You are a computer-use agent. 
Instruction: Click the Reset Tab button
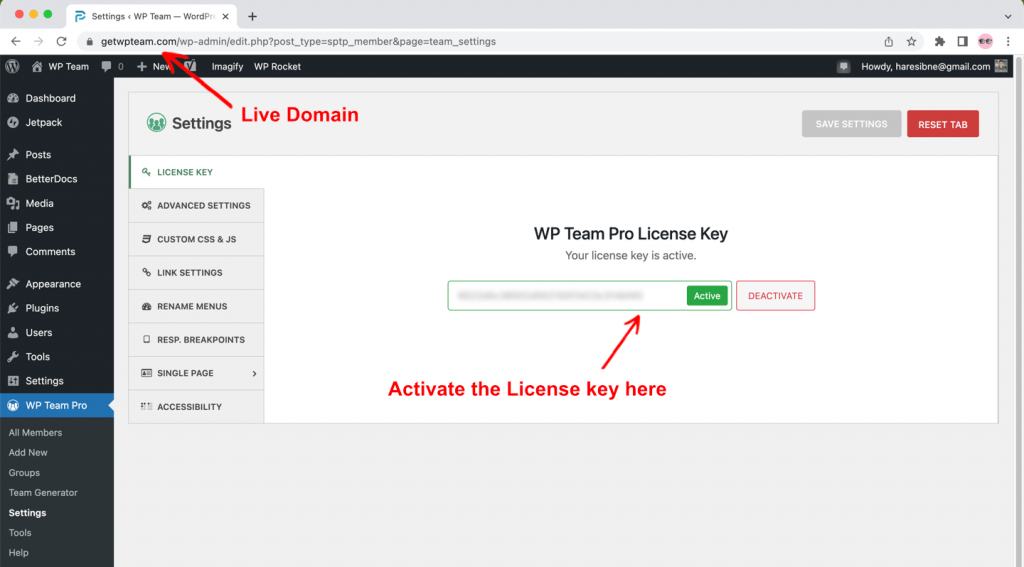[x=942, y=124]
